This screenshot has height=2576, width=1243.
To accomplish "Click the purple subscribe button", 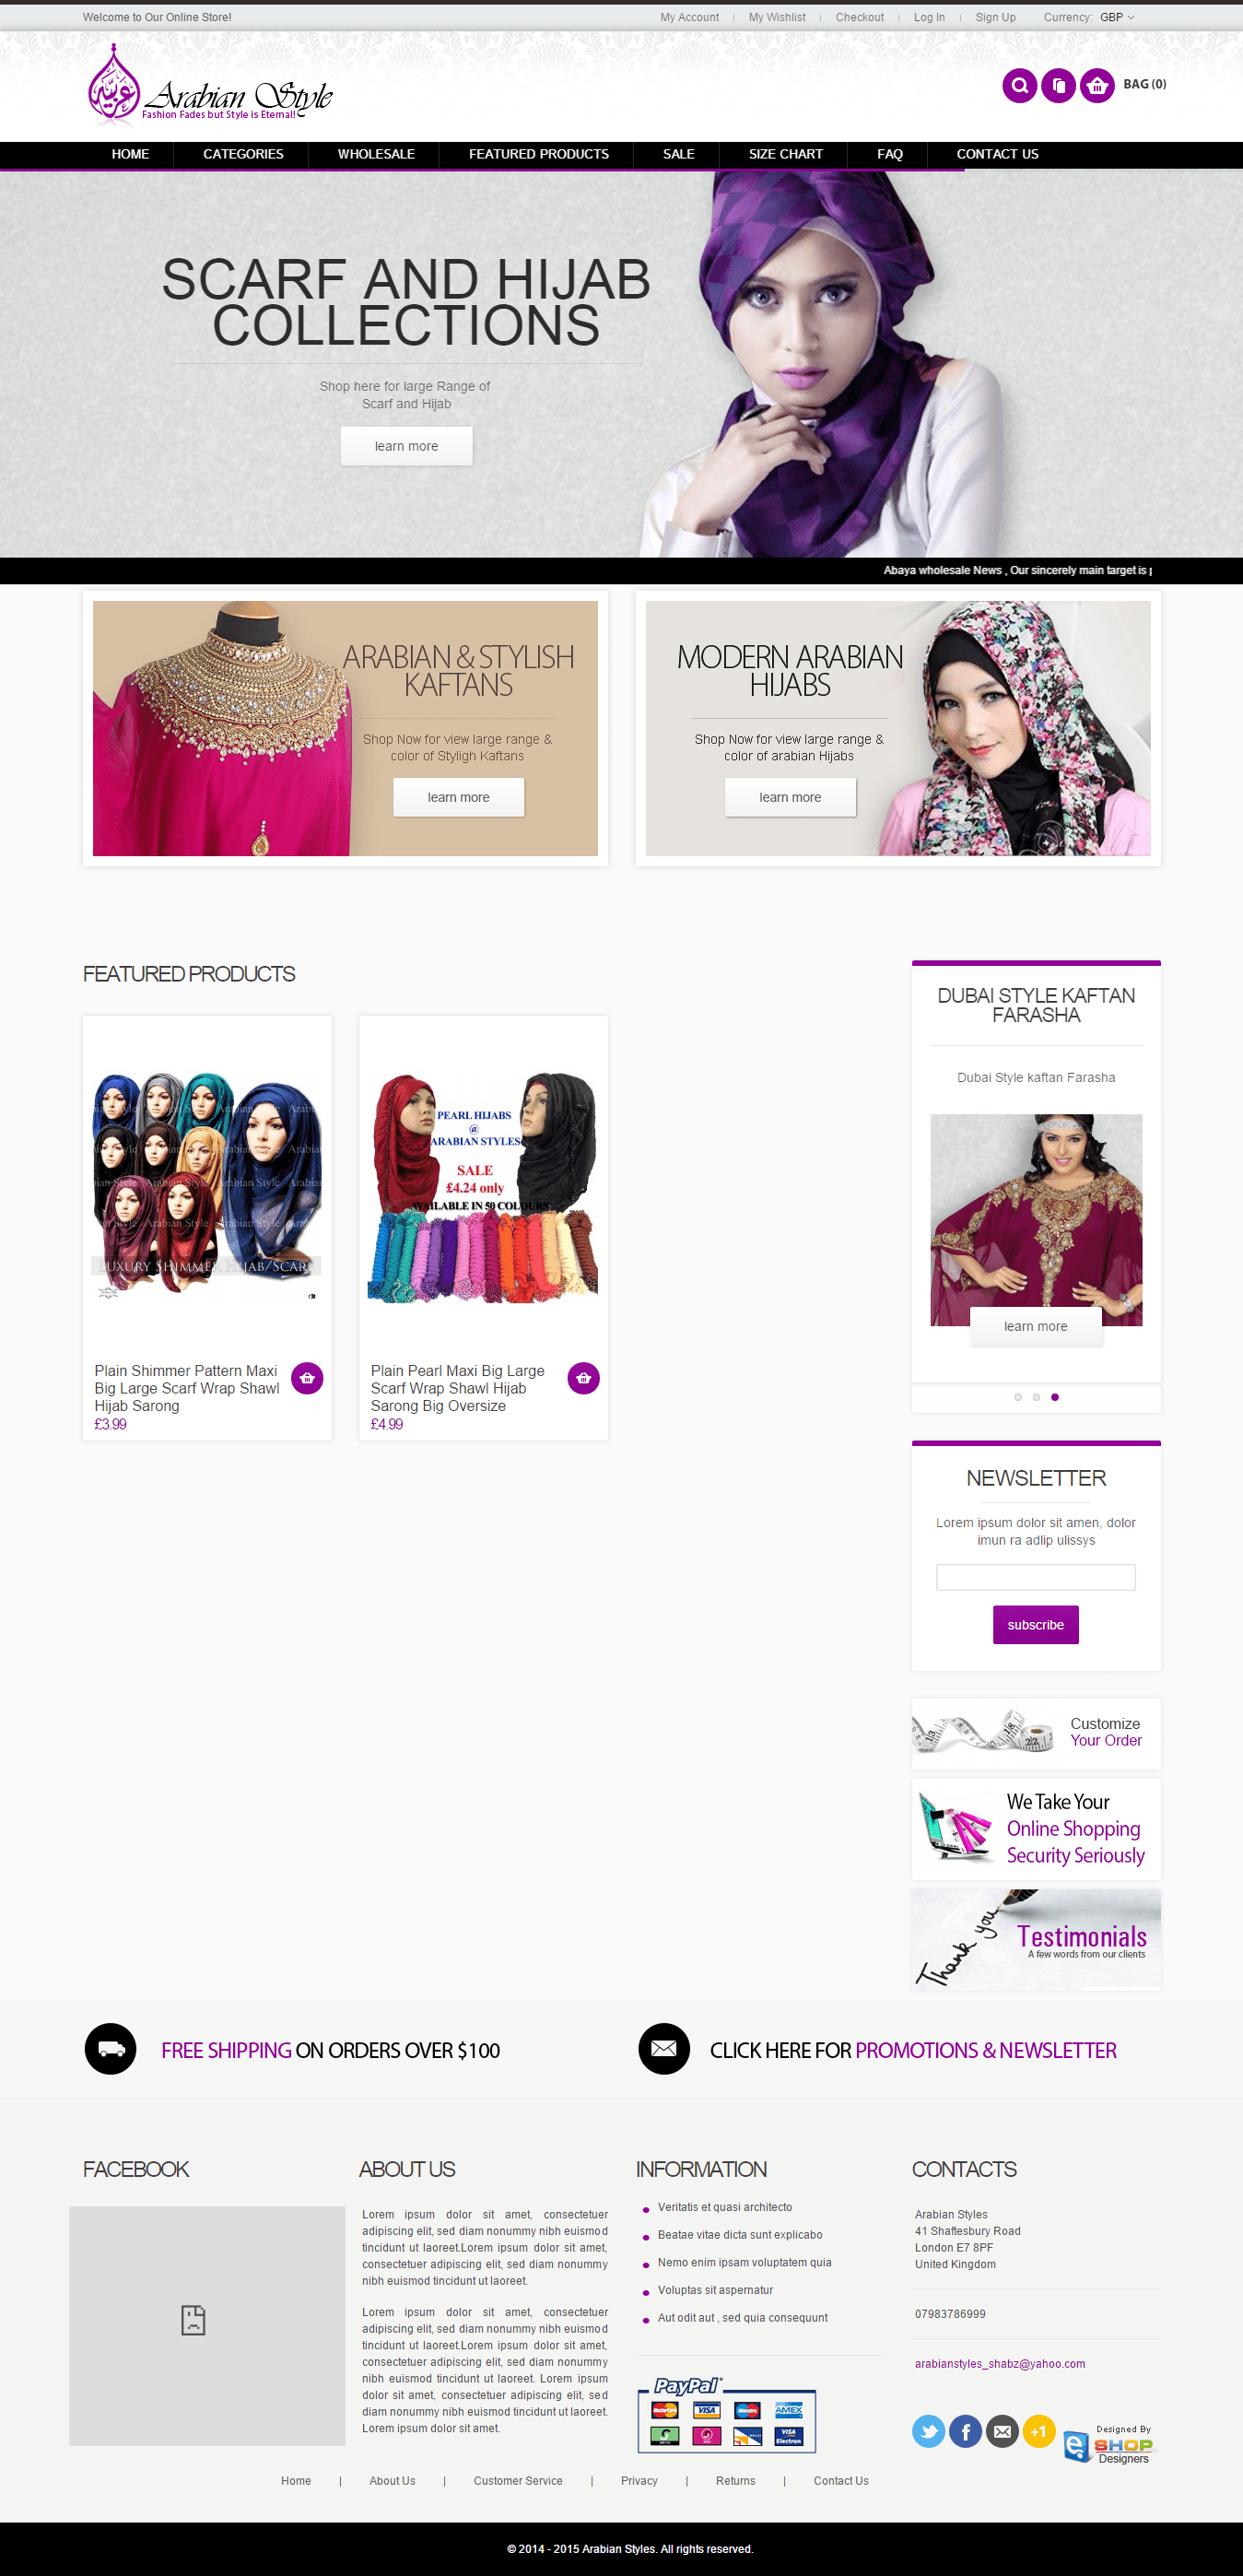I will pos(1035,1625).
